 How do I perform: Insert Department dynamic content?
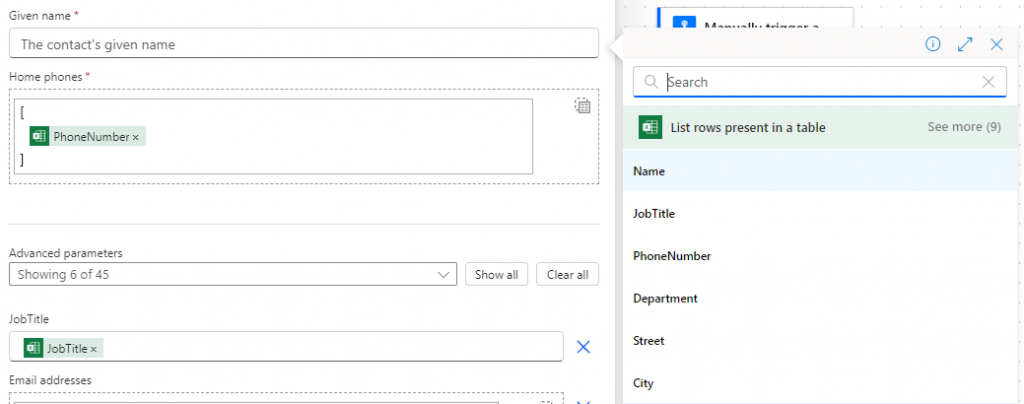pyautogui.click(x=665, y=298)
